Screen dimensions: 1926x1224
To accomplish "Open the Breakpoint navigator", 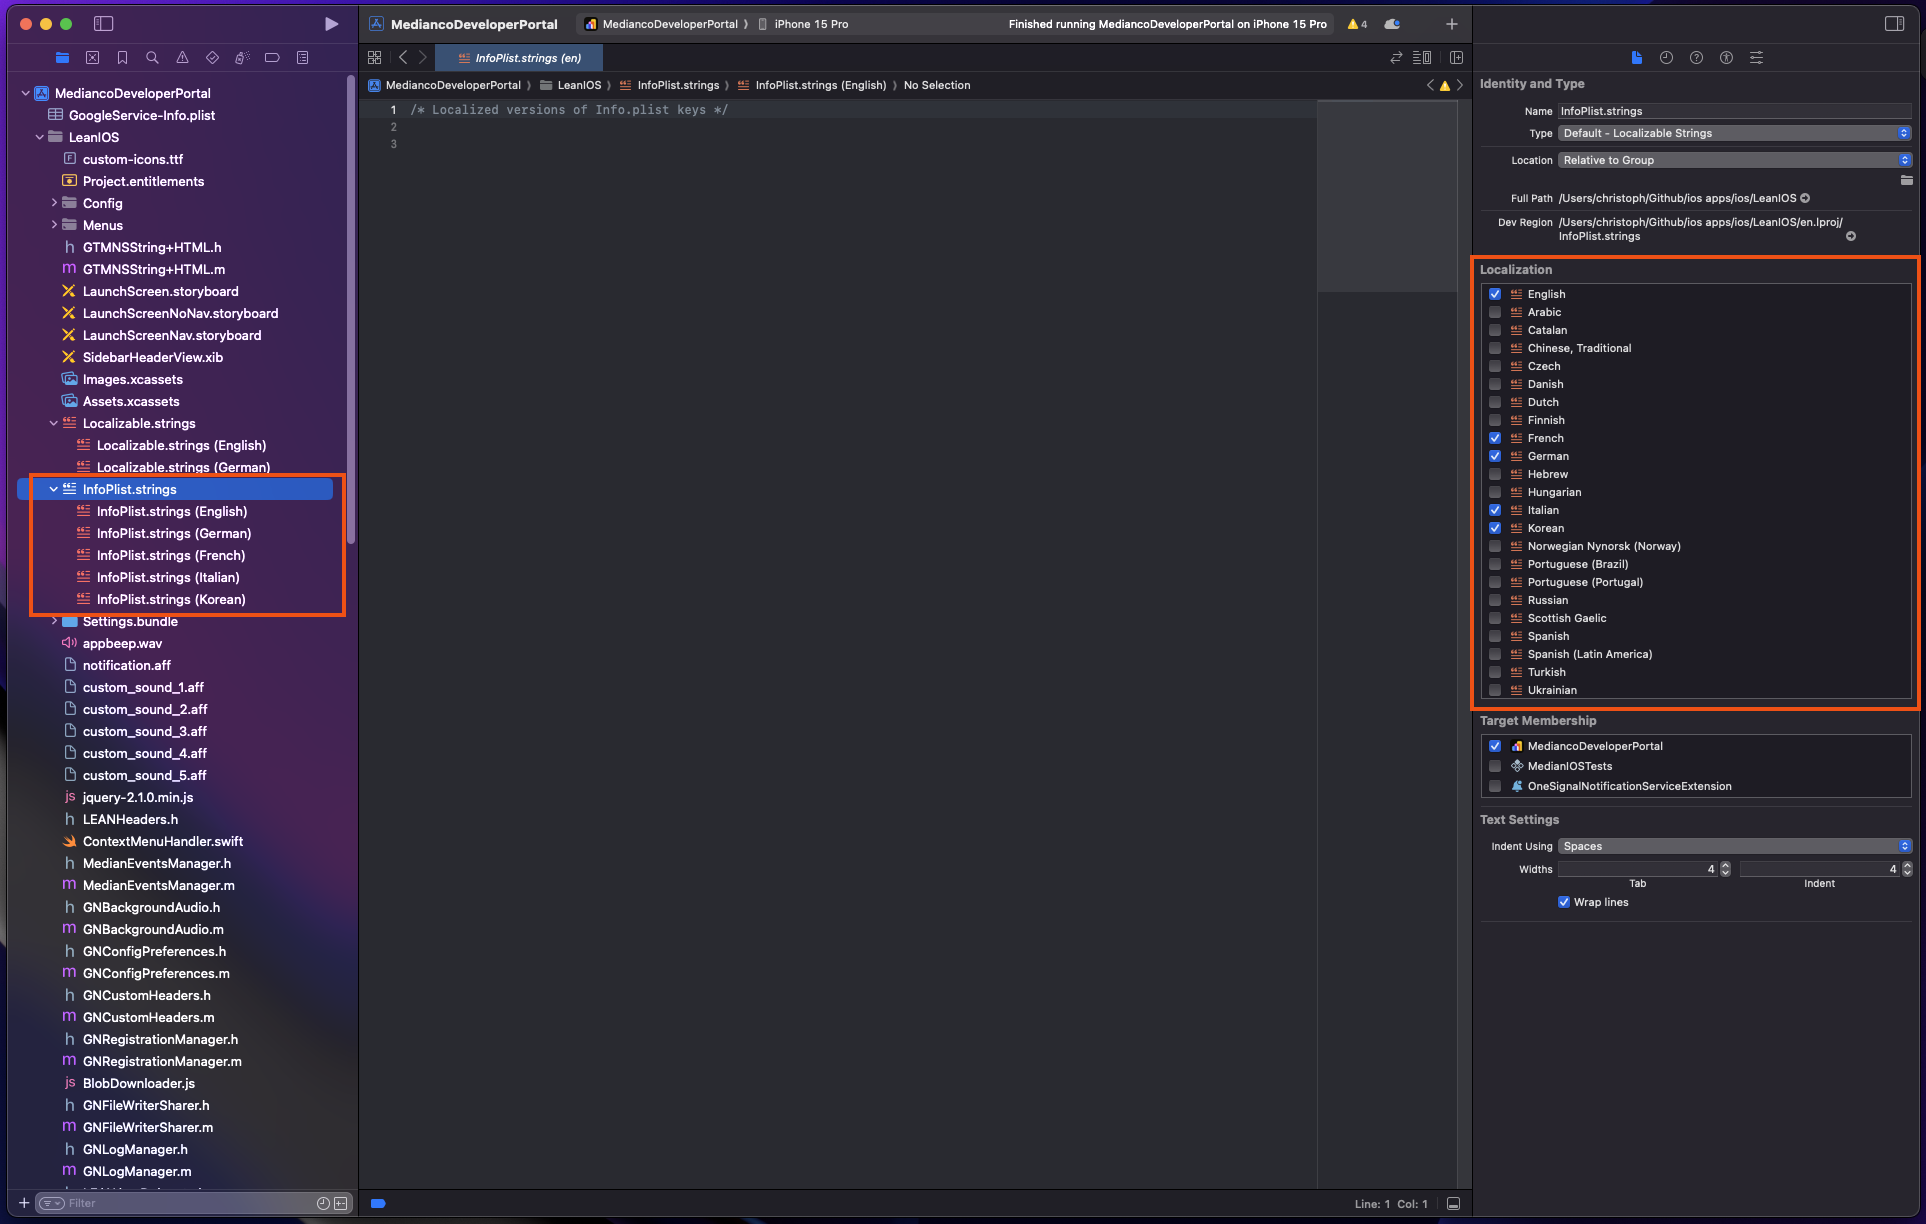I will coord(272,57).
